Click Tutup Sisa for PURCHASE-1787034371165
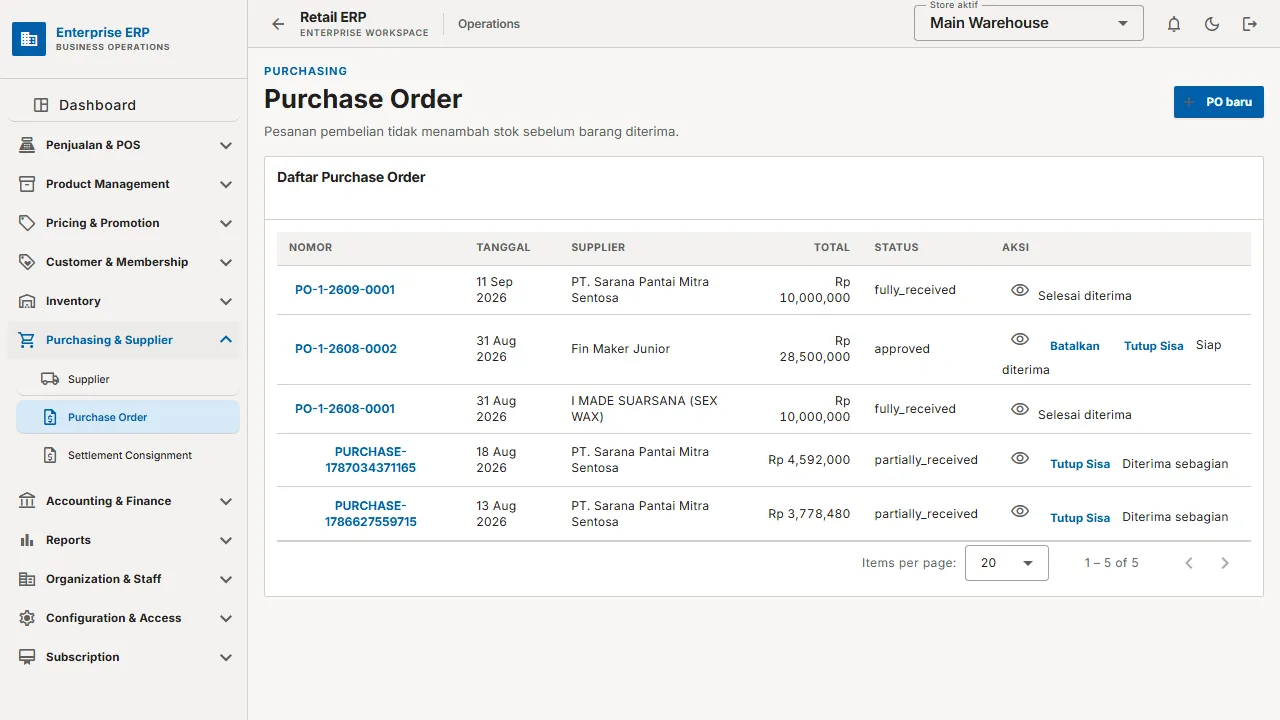The image size is (1280, 720). point(1080,464)
